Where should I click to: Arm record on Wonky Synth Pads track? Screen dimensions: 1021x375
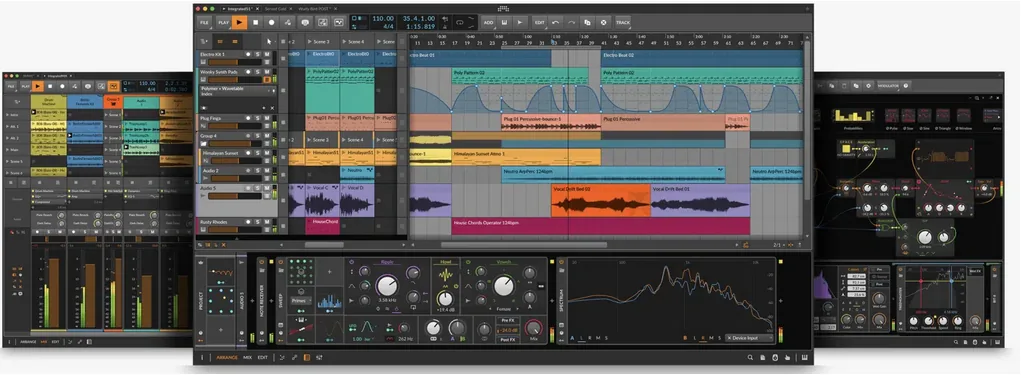pos(248,72)
